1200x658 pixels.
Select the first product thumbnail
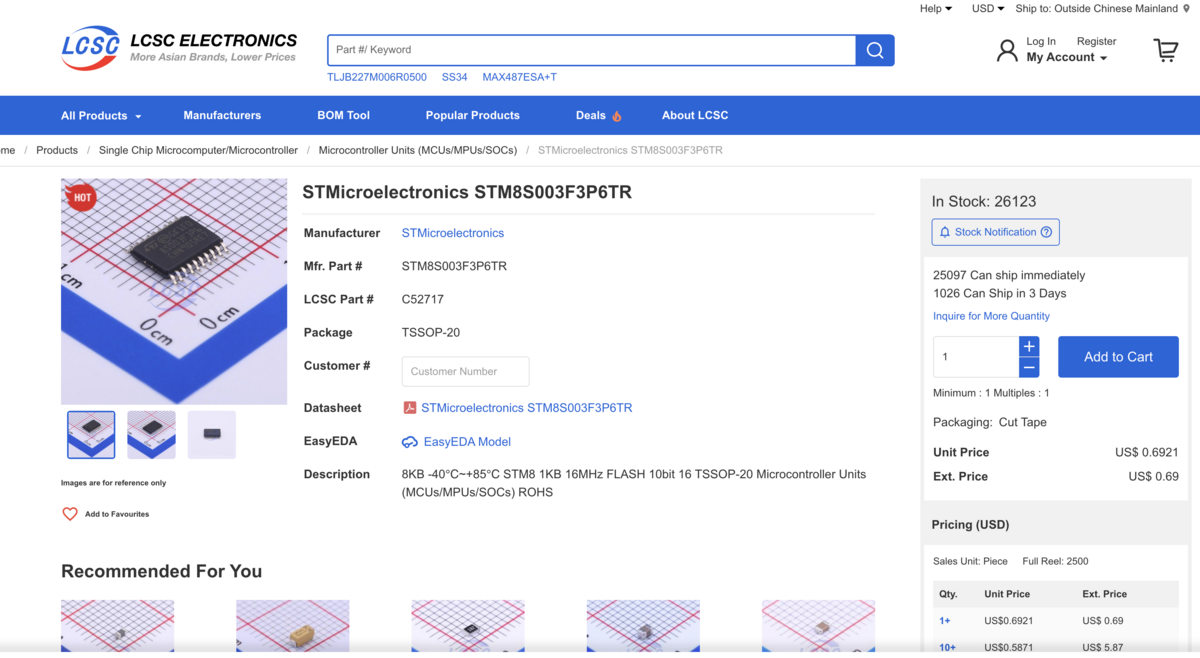pos(91,435)
